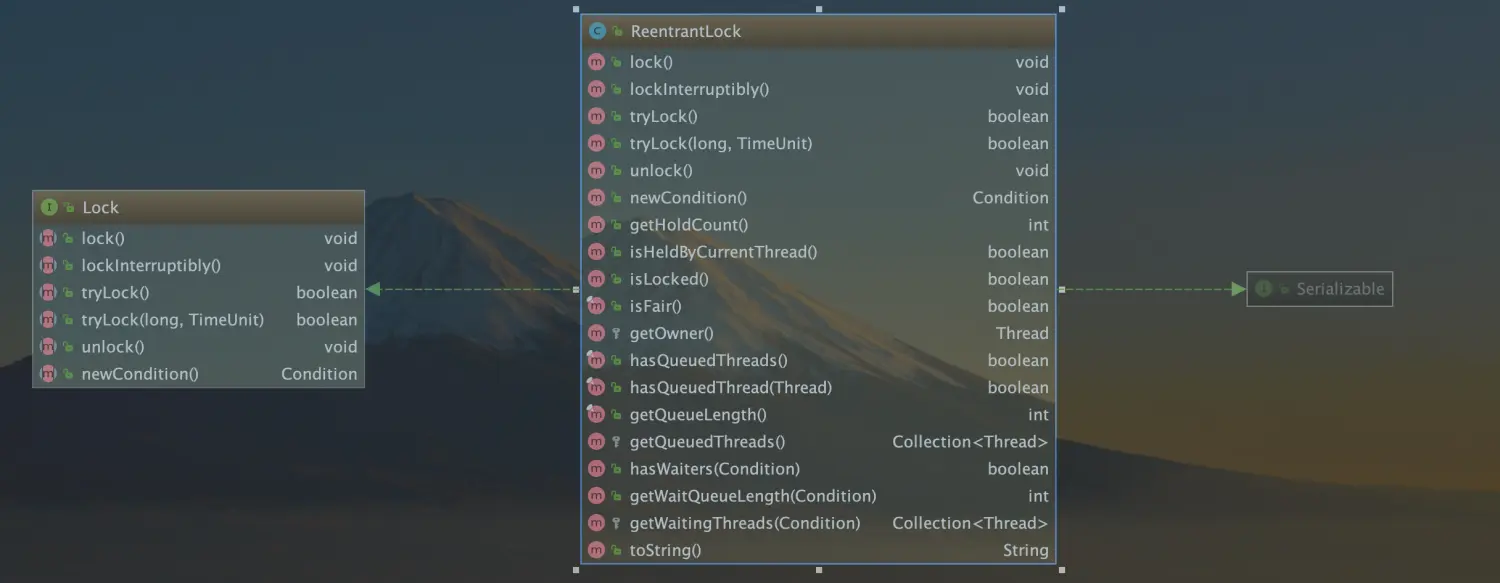Viewport: 1500px width, 583px height.
Task: Click the interface icon beside Serializable
Action: coord(1263,289)
